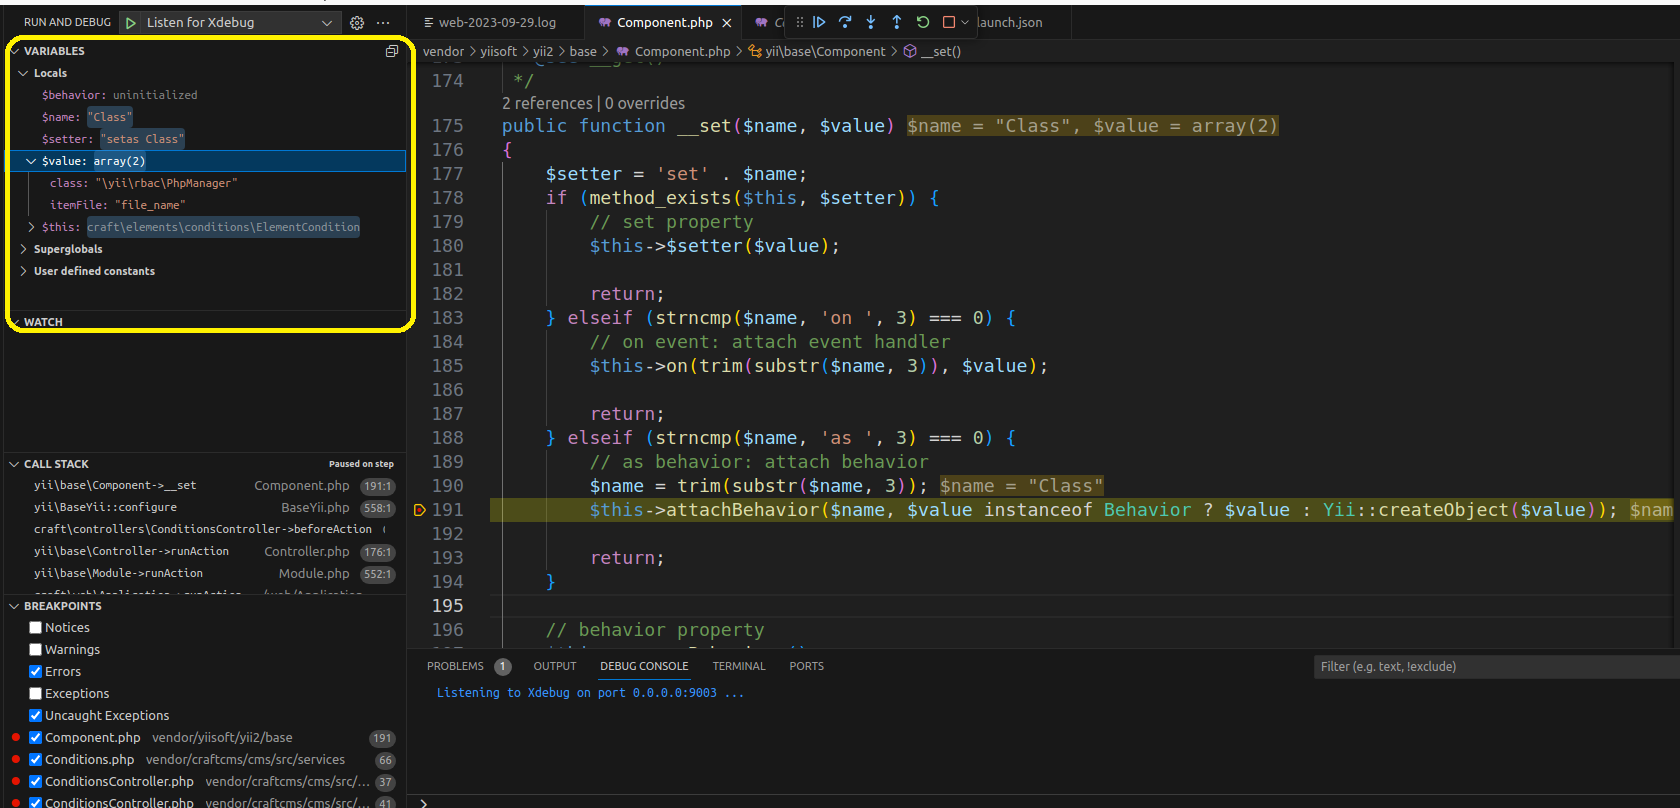Click the debug console prompt chevron
The width and height of the screenshot is (1680, 808).
[424, 802]
